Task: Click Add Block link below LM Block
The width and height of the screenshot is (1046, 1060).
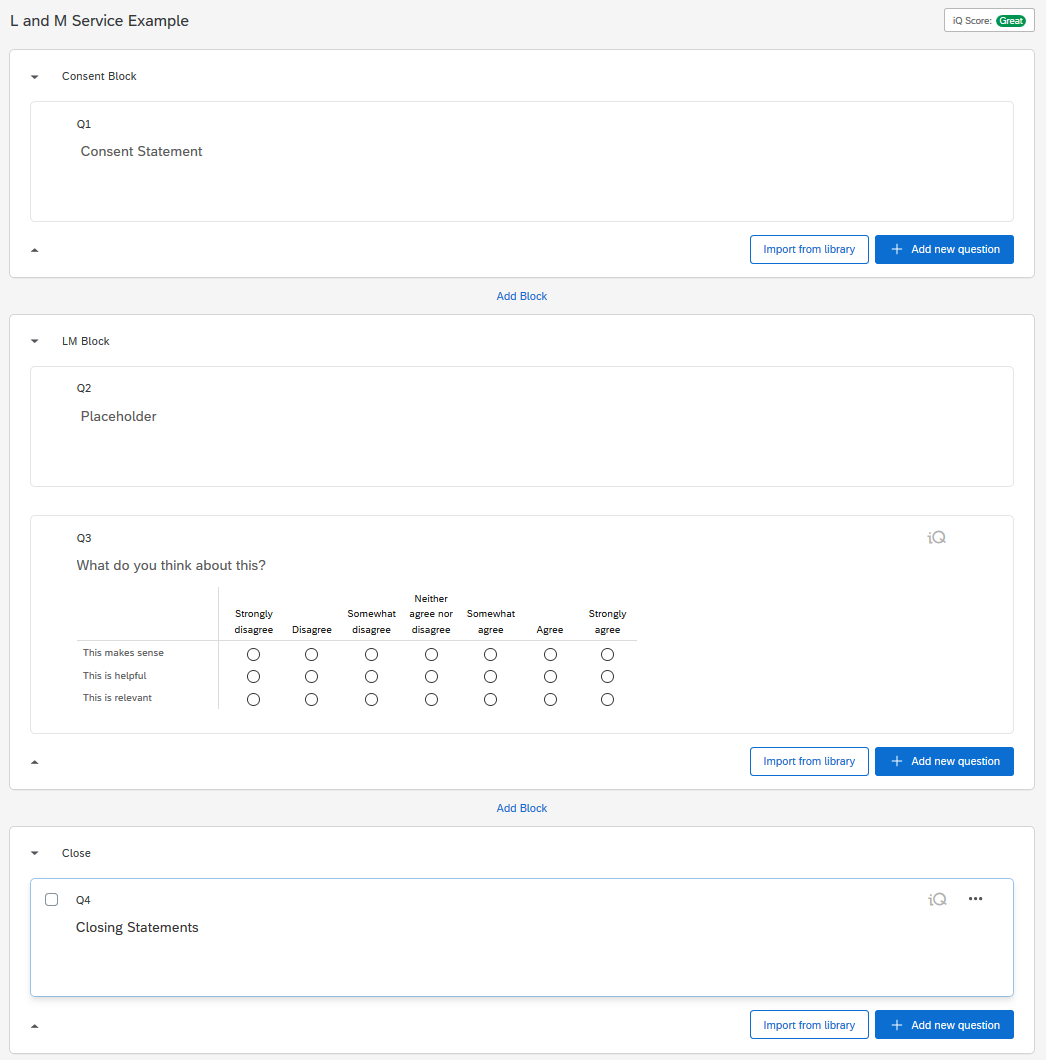Action: point(522,808)
